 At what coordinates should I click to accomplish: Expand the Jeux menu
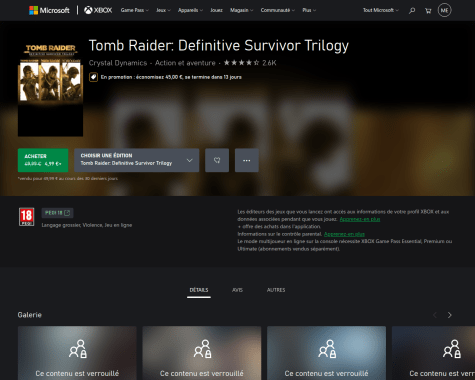[163, 10]
